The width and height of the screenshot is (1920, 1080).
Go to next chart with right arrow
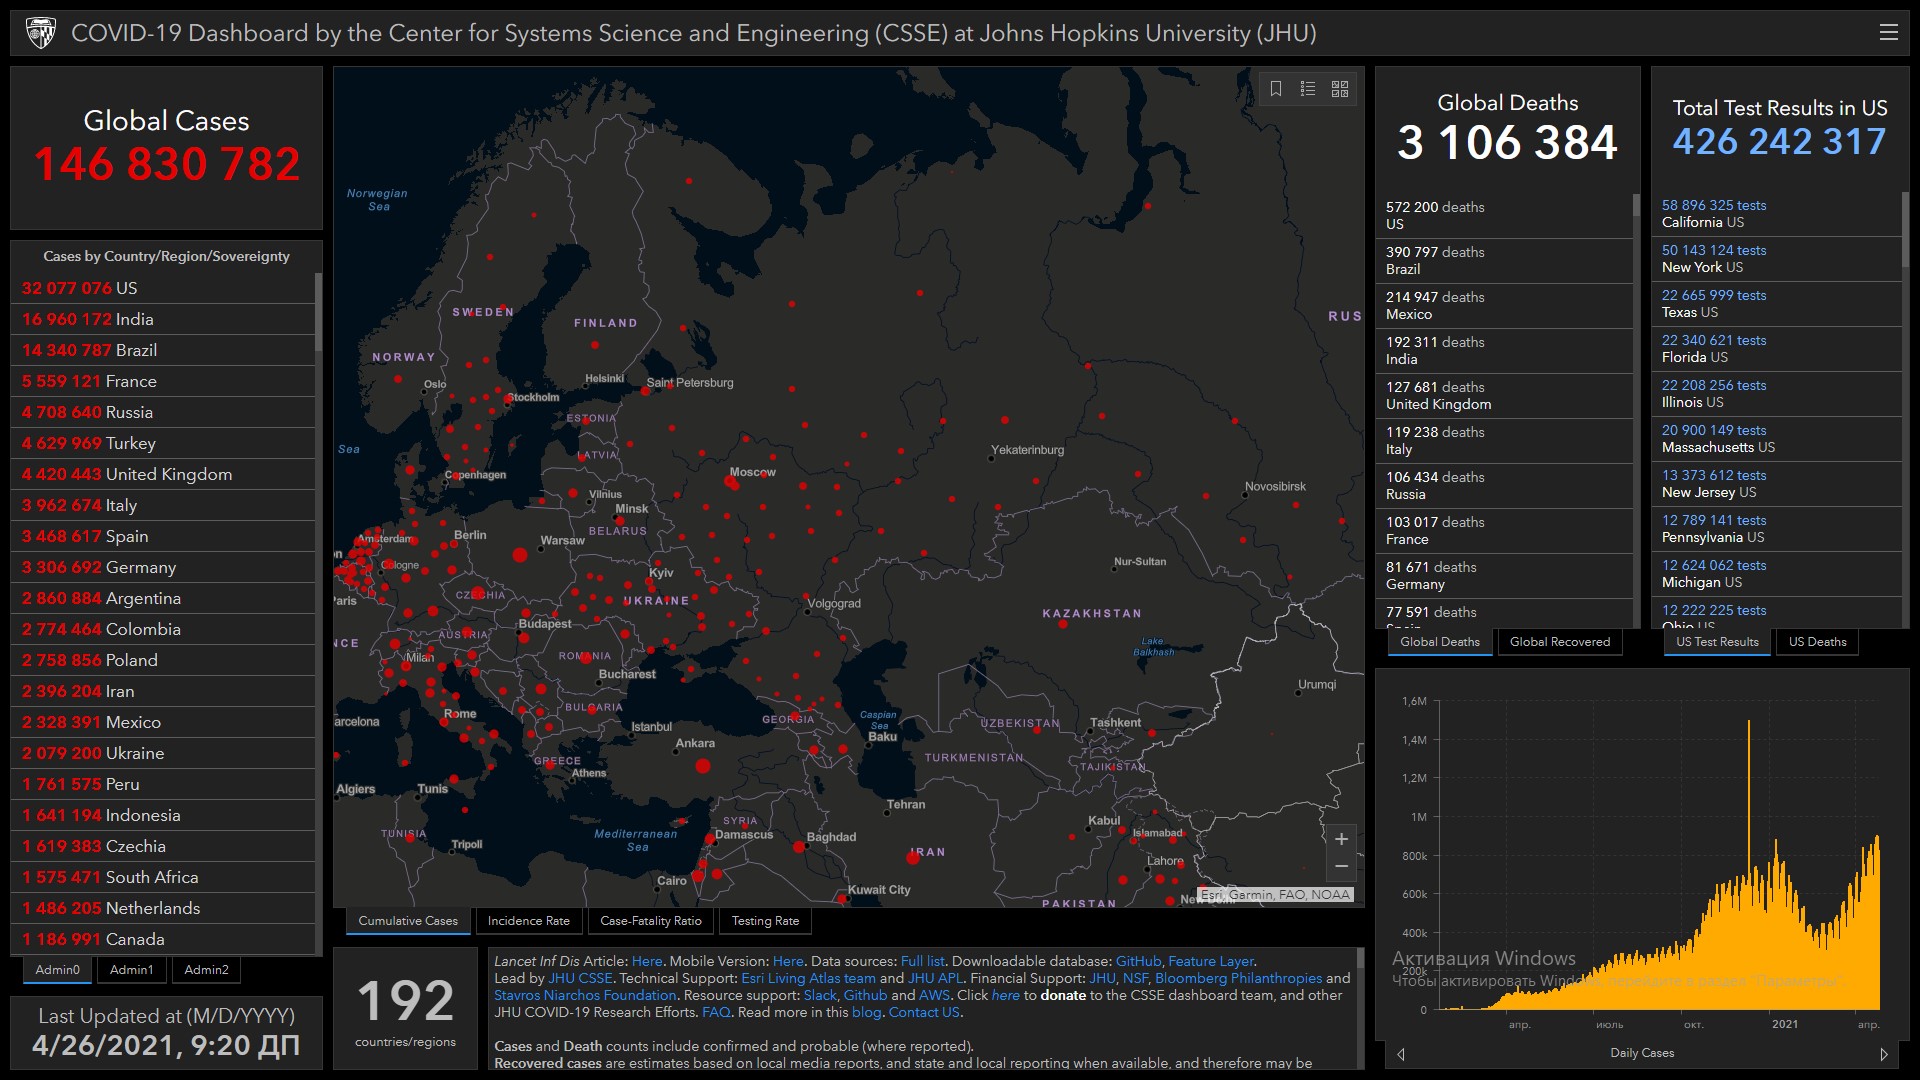click(x=1883, y=1054)
